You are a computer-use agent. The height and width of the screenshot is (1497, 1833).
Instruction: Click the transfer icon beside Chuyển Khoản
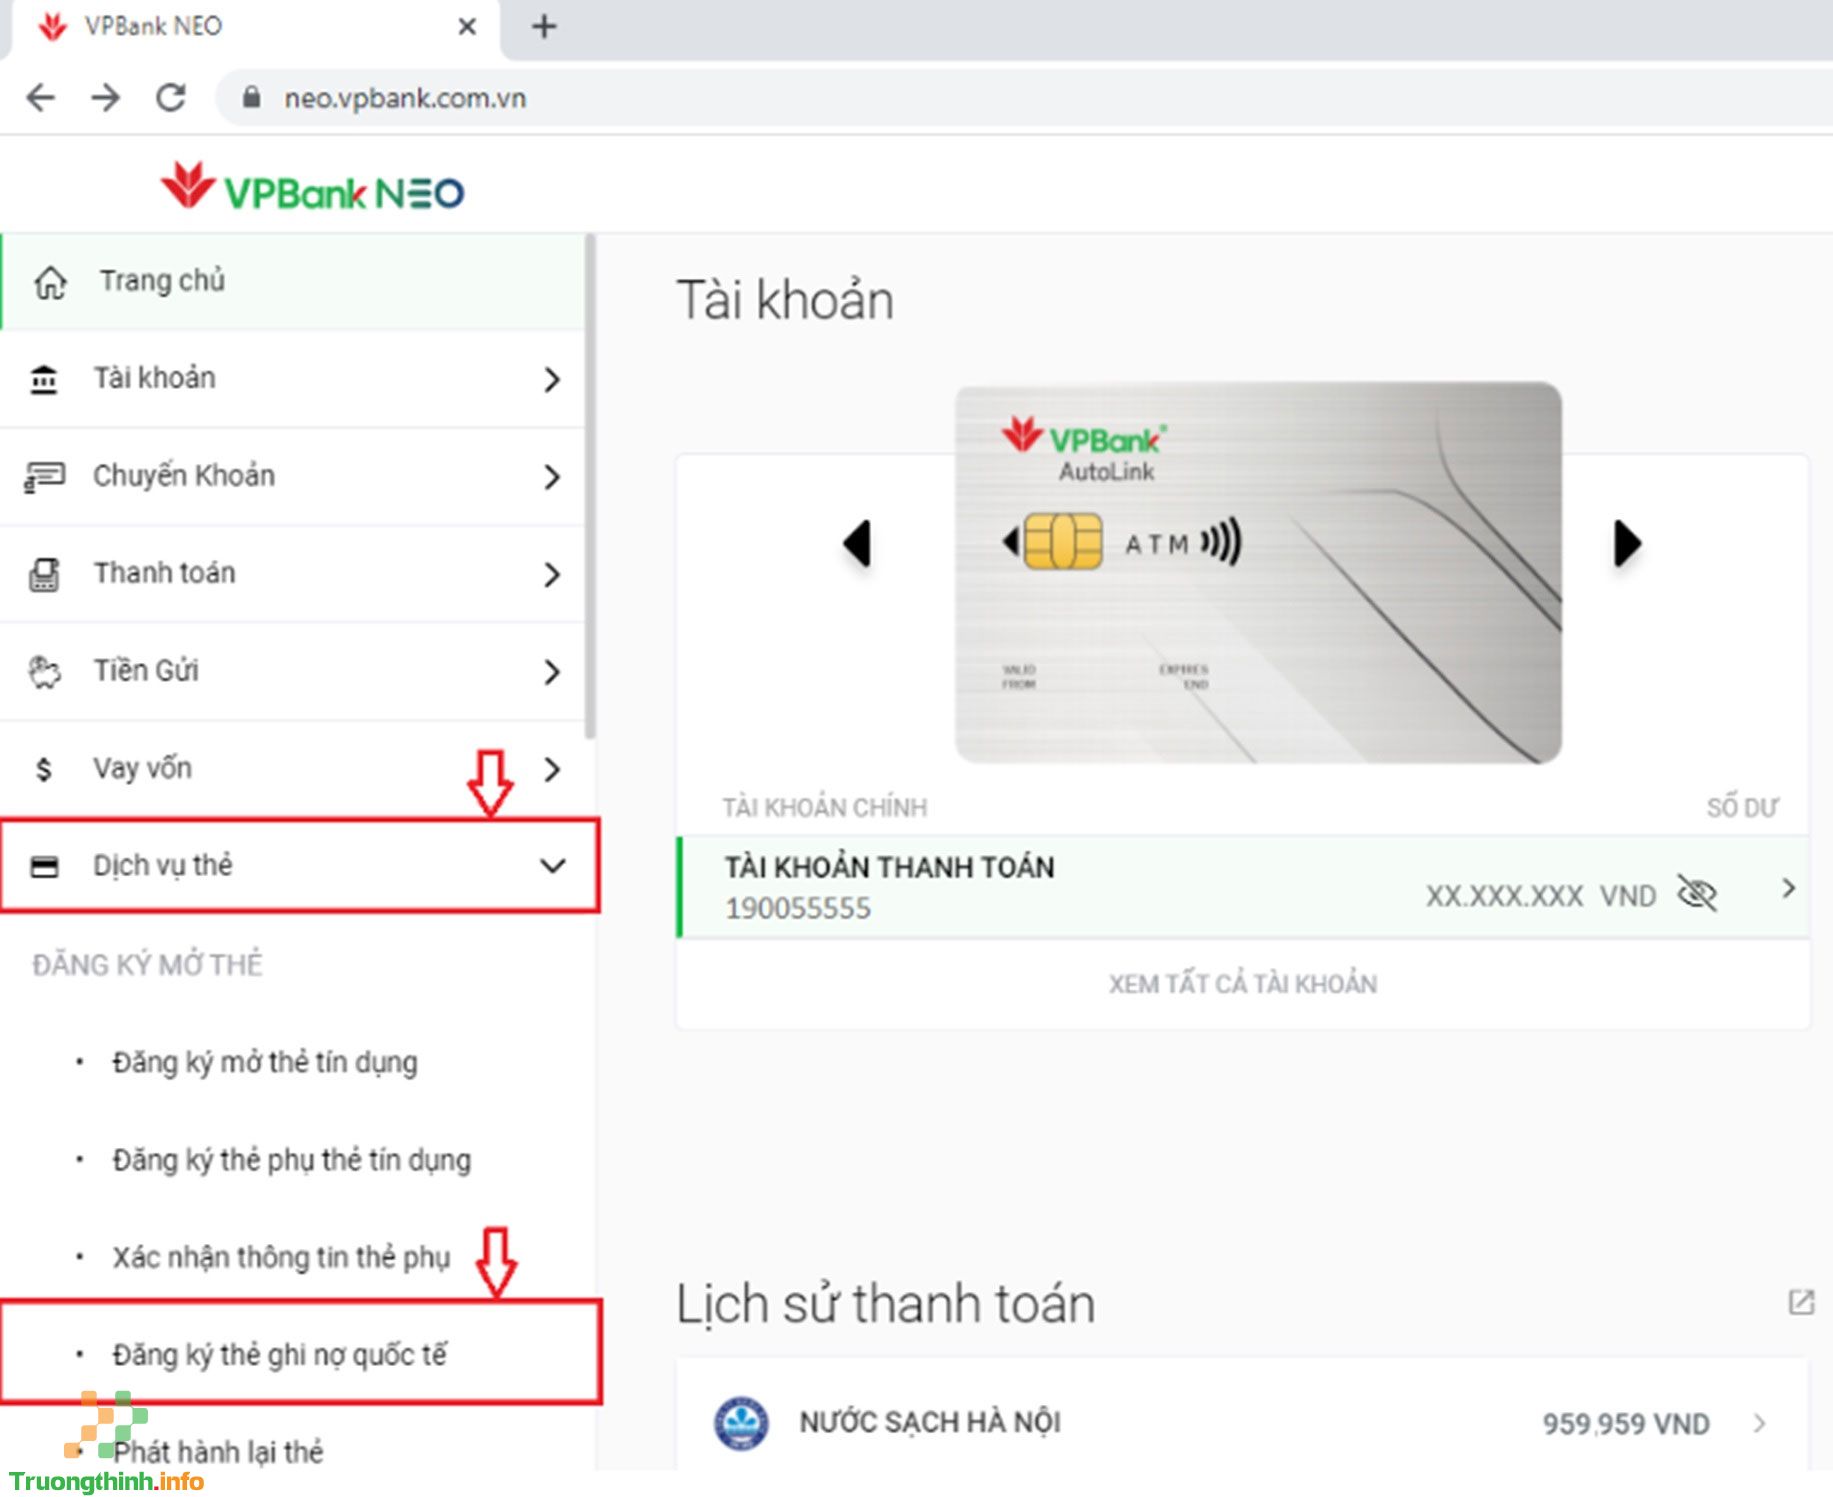44,476
